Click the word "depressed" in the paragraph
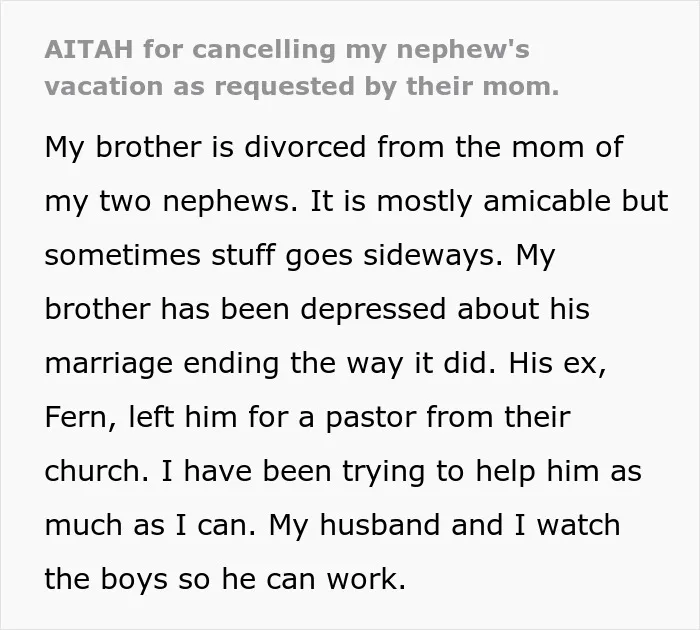 point(373,309)
